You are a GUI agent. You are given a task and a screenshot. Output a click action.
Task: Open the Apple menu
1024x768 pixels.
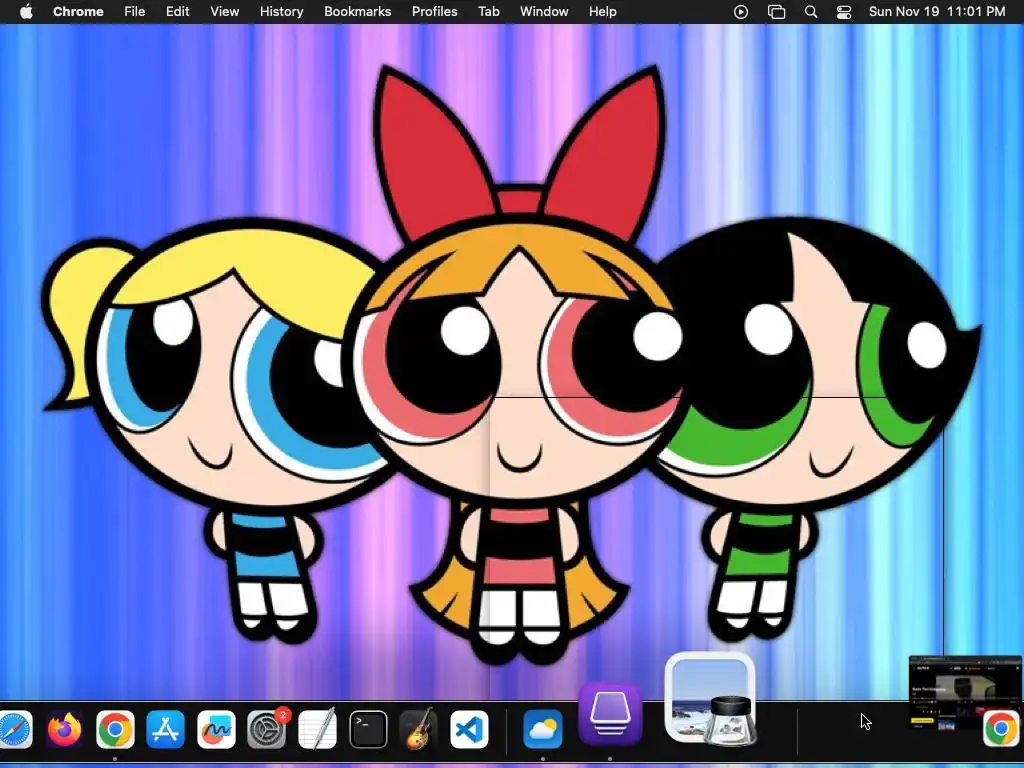(25, 12)
